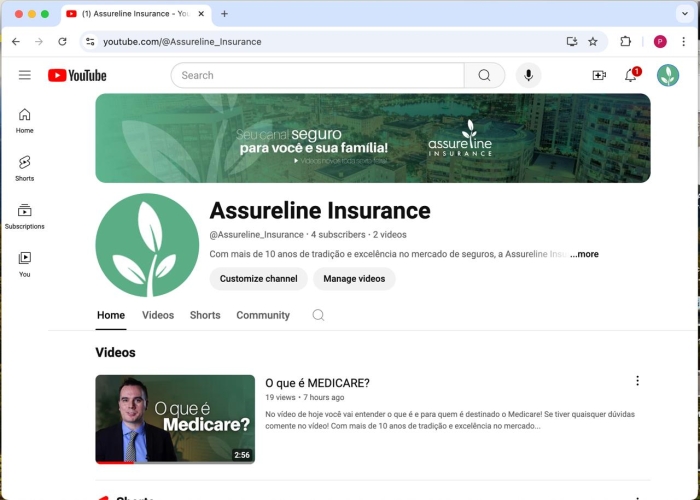Expand channel description with "...more"

pos(584,254)
